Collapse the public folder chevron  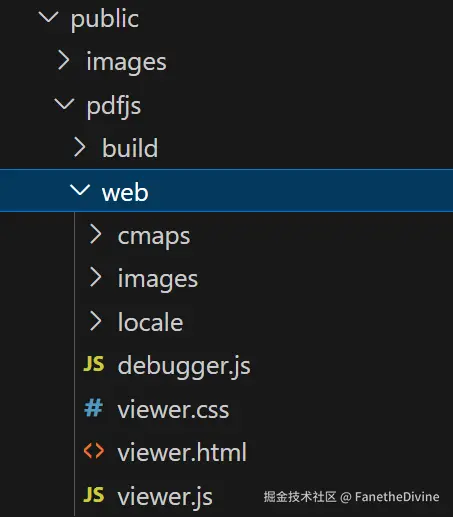point(49,17)
